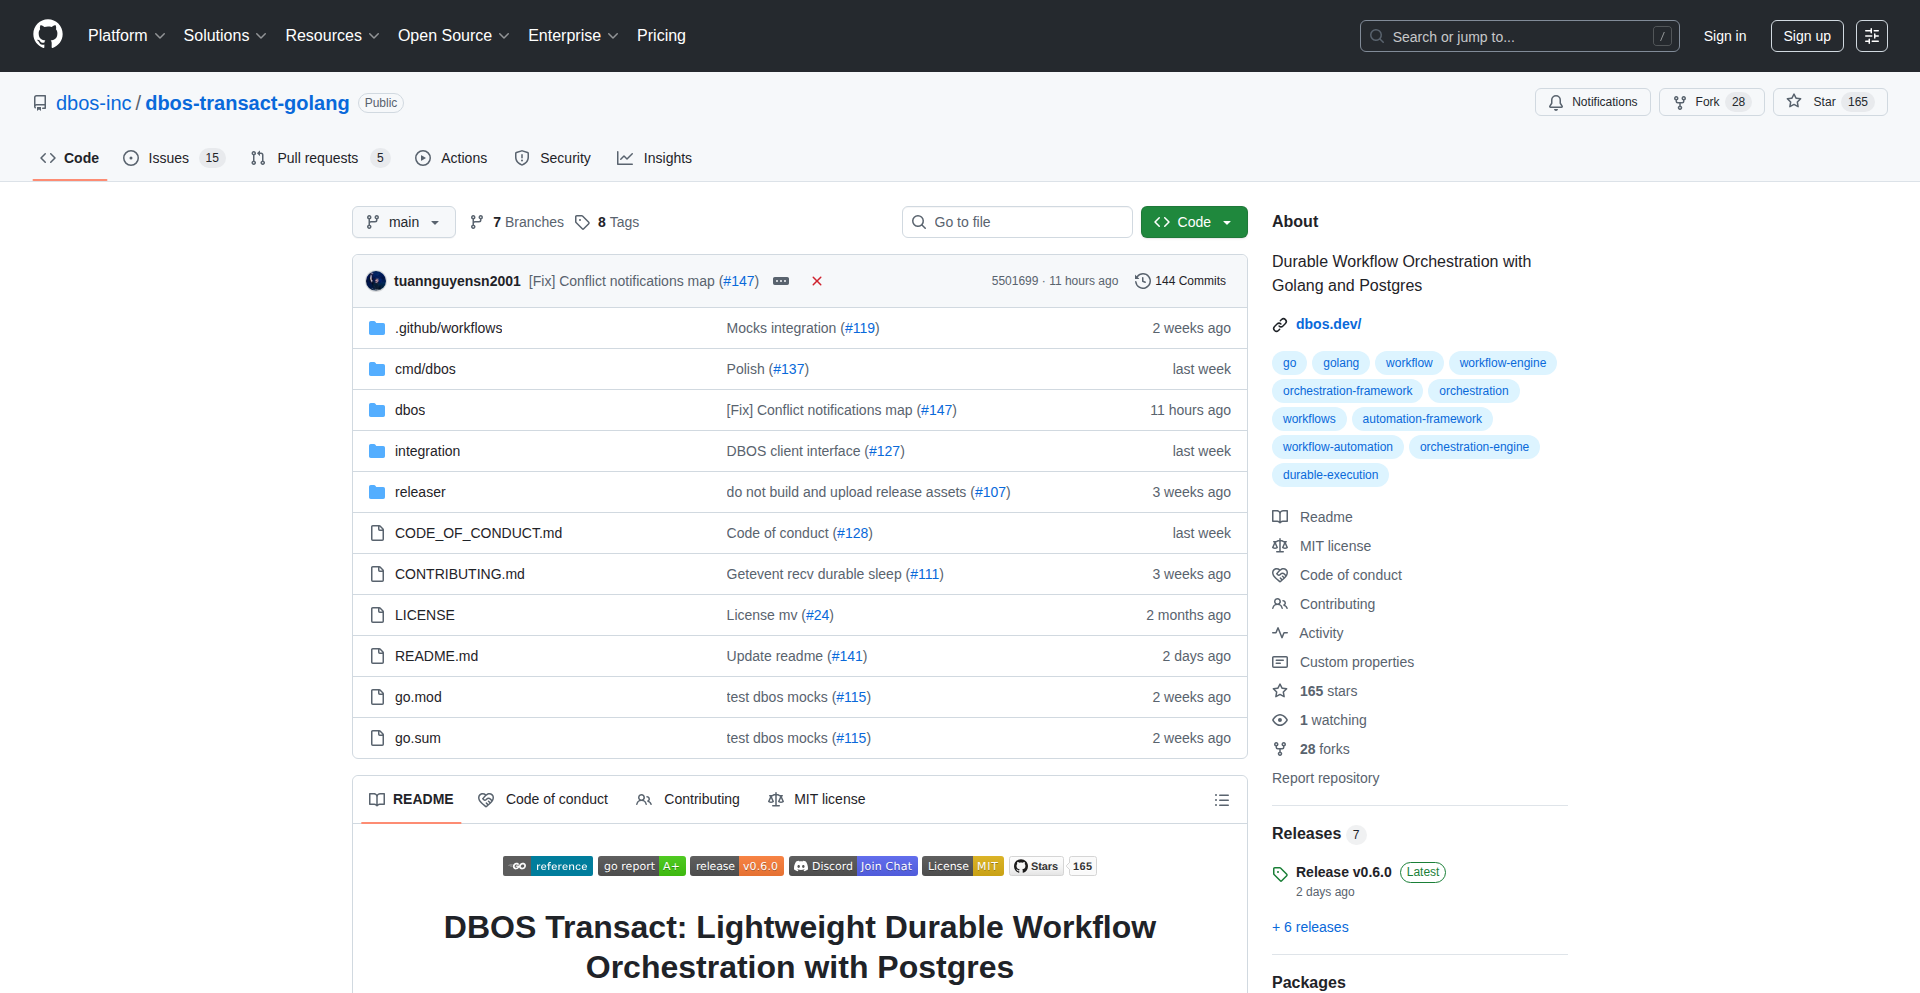Open command palette icon next to Sign up

[x=1872, y=36]
